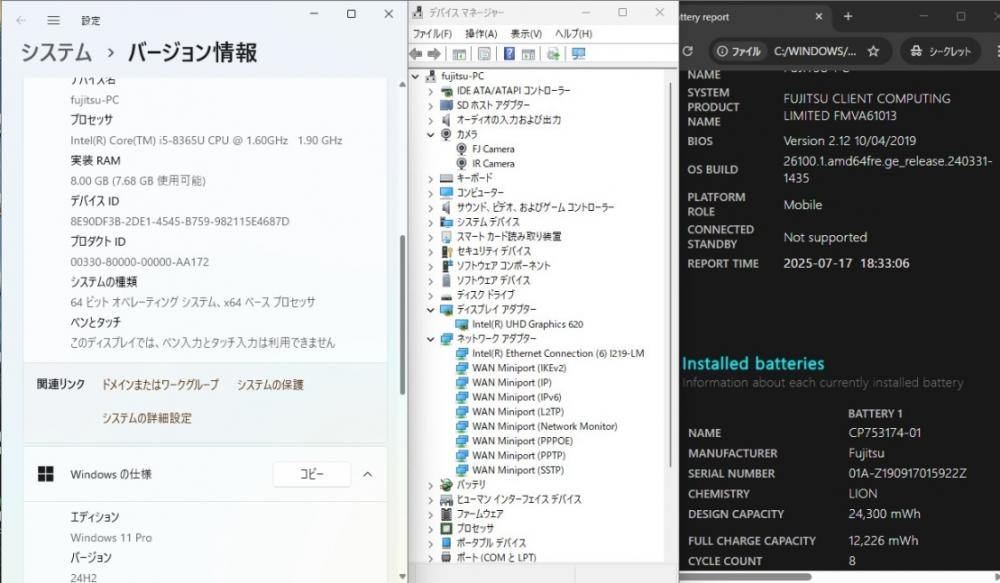Bookmark the page with the star icon
The height and width of the screenshot is (583, 1000).
click(873, 51)
